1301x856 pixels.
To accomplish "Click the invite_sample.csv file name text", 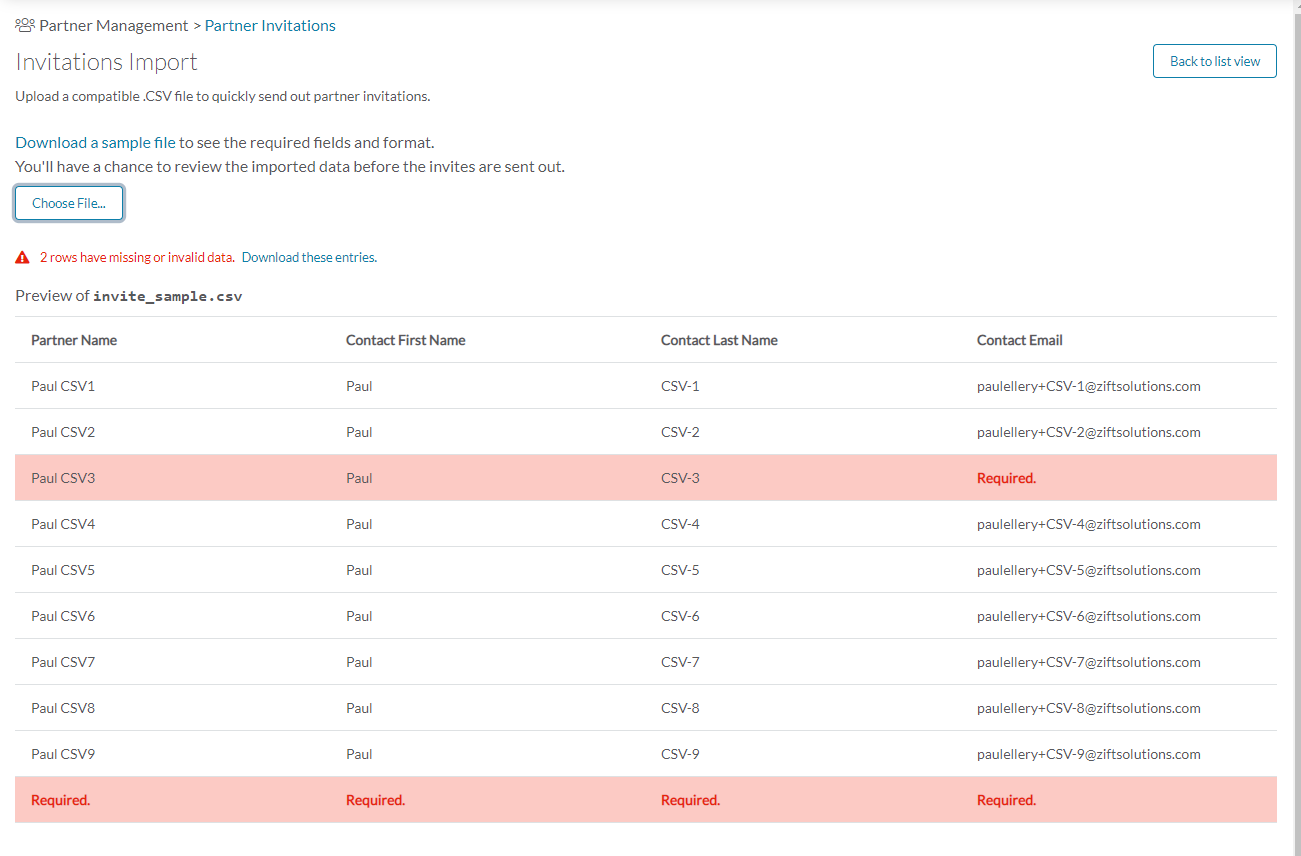I will tap(168, 295).
